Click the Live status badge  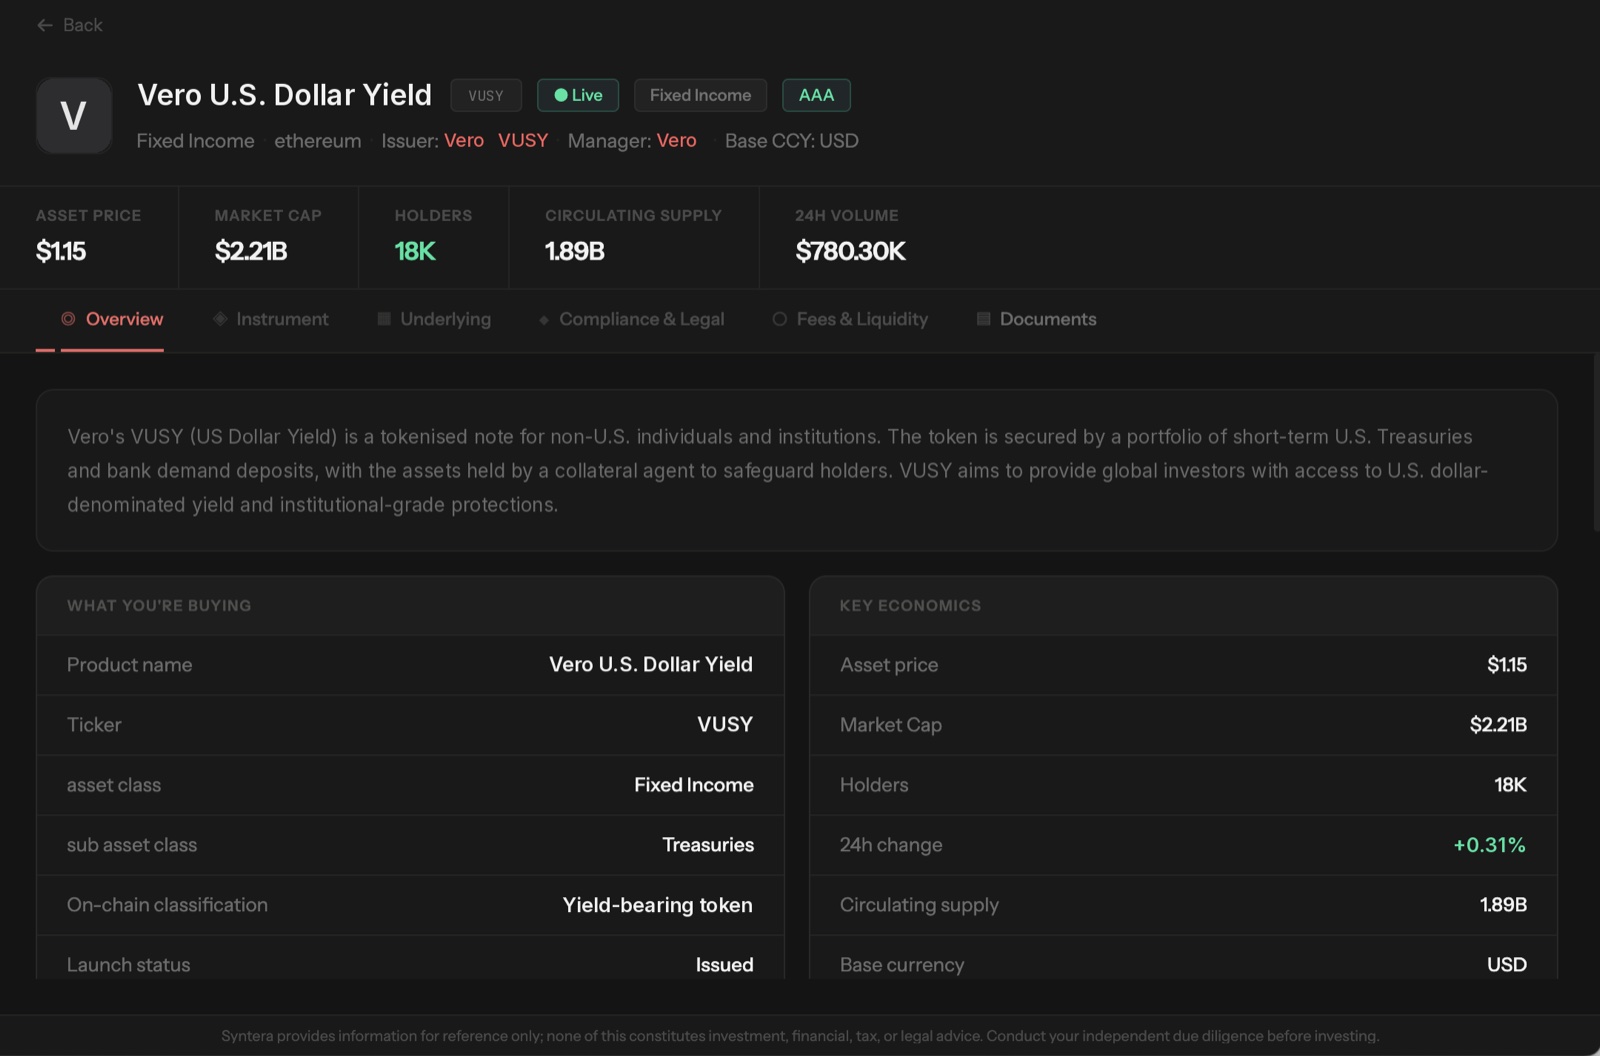pyautogui.click(x=578, y=95)
